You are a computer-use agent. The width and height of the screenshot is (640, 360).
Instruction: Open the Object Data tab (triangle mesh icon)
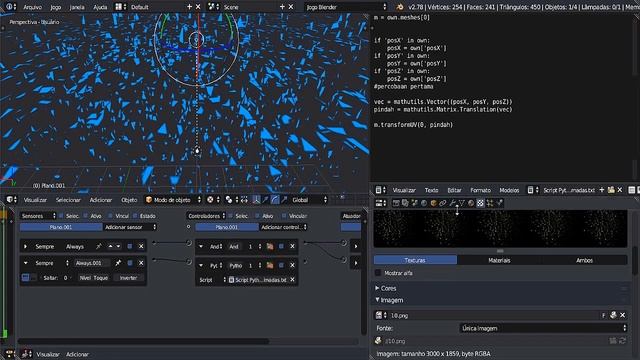coord(462,203)
